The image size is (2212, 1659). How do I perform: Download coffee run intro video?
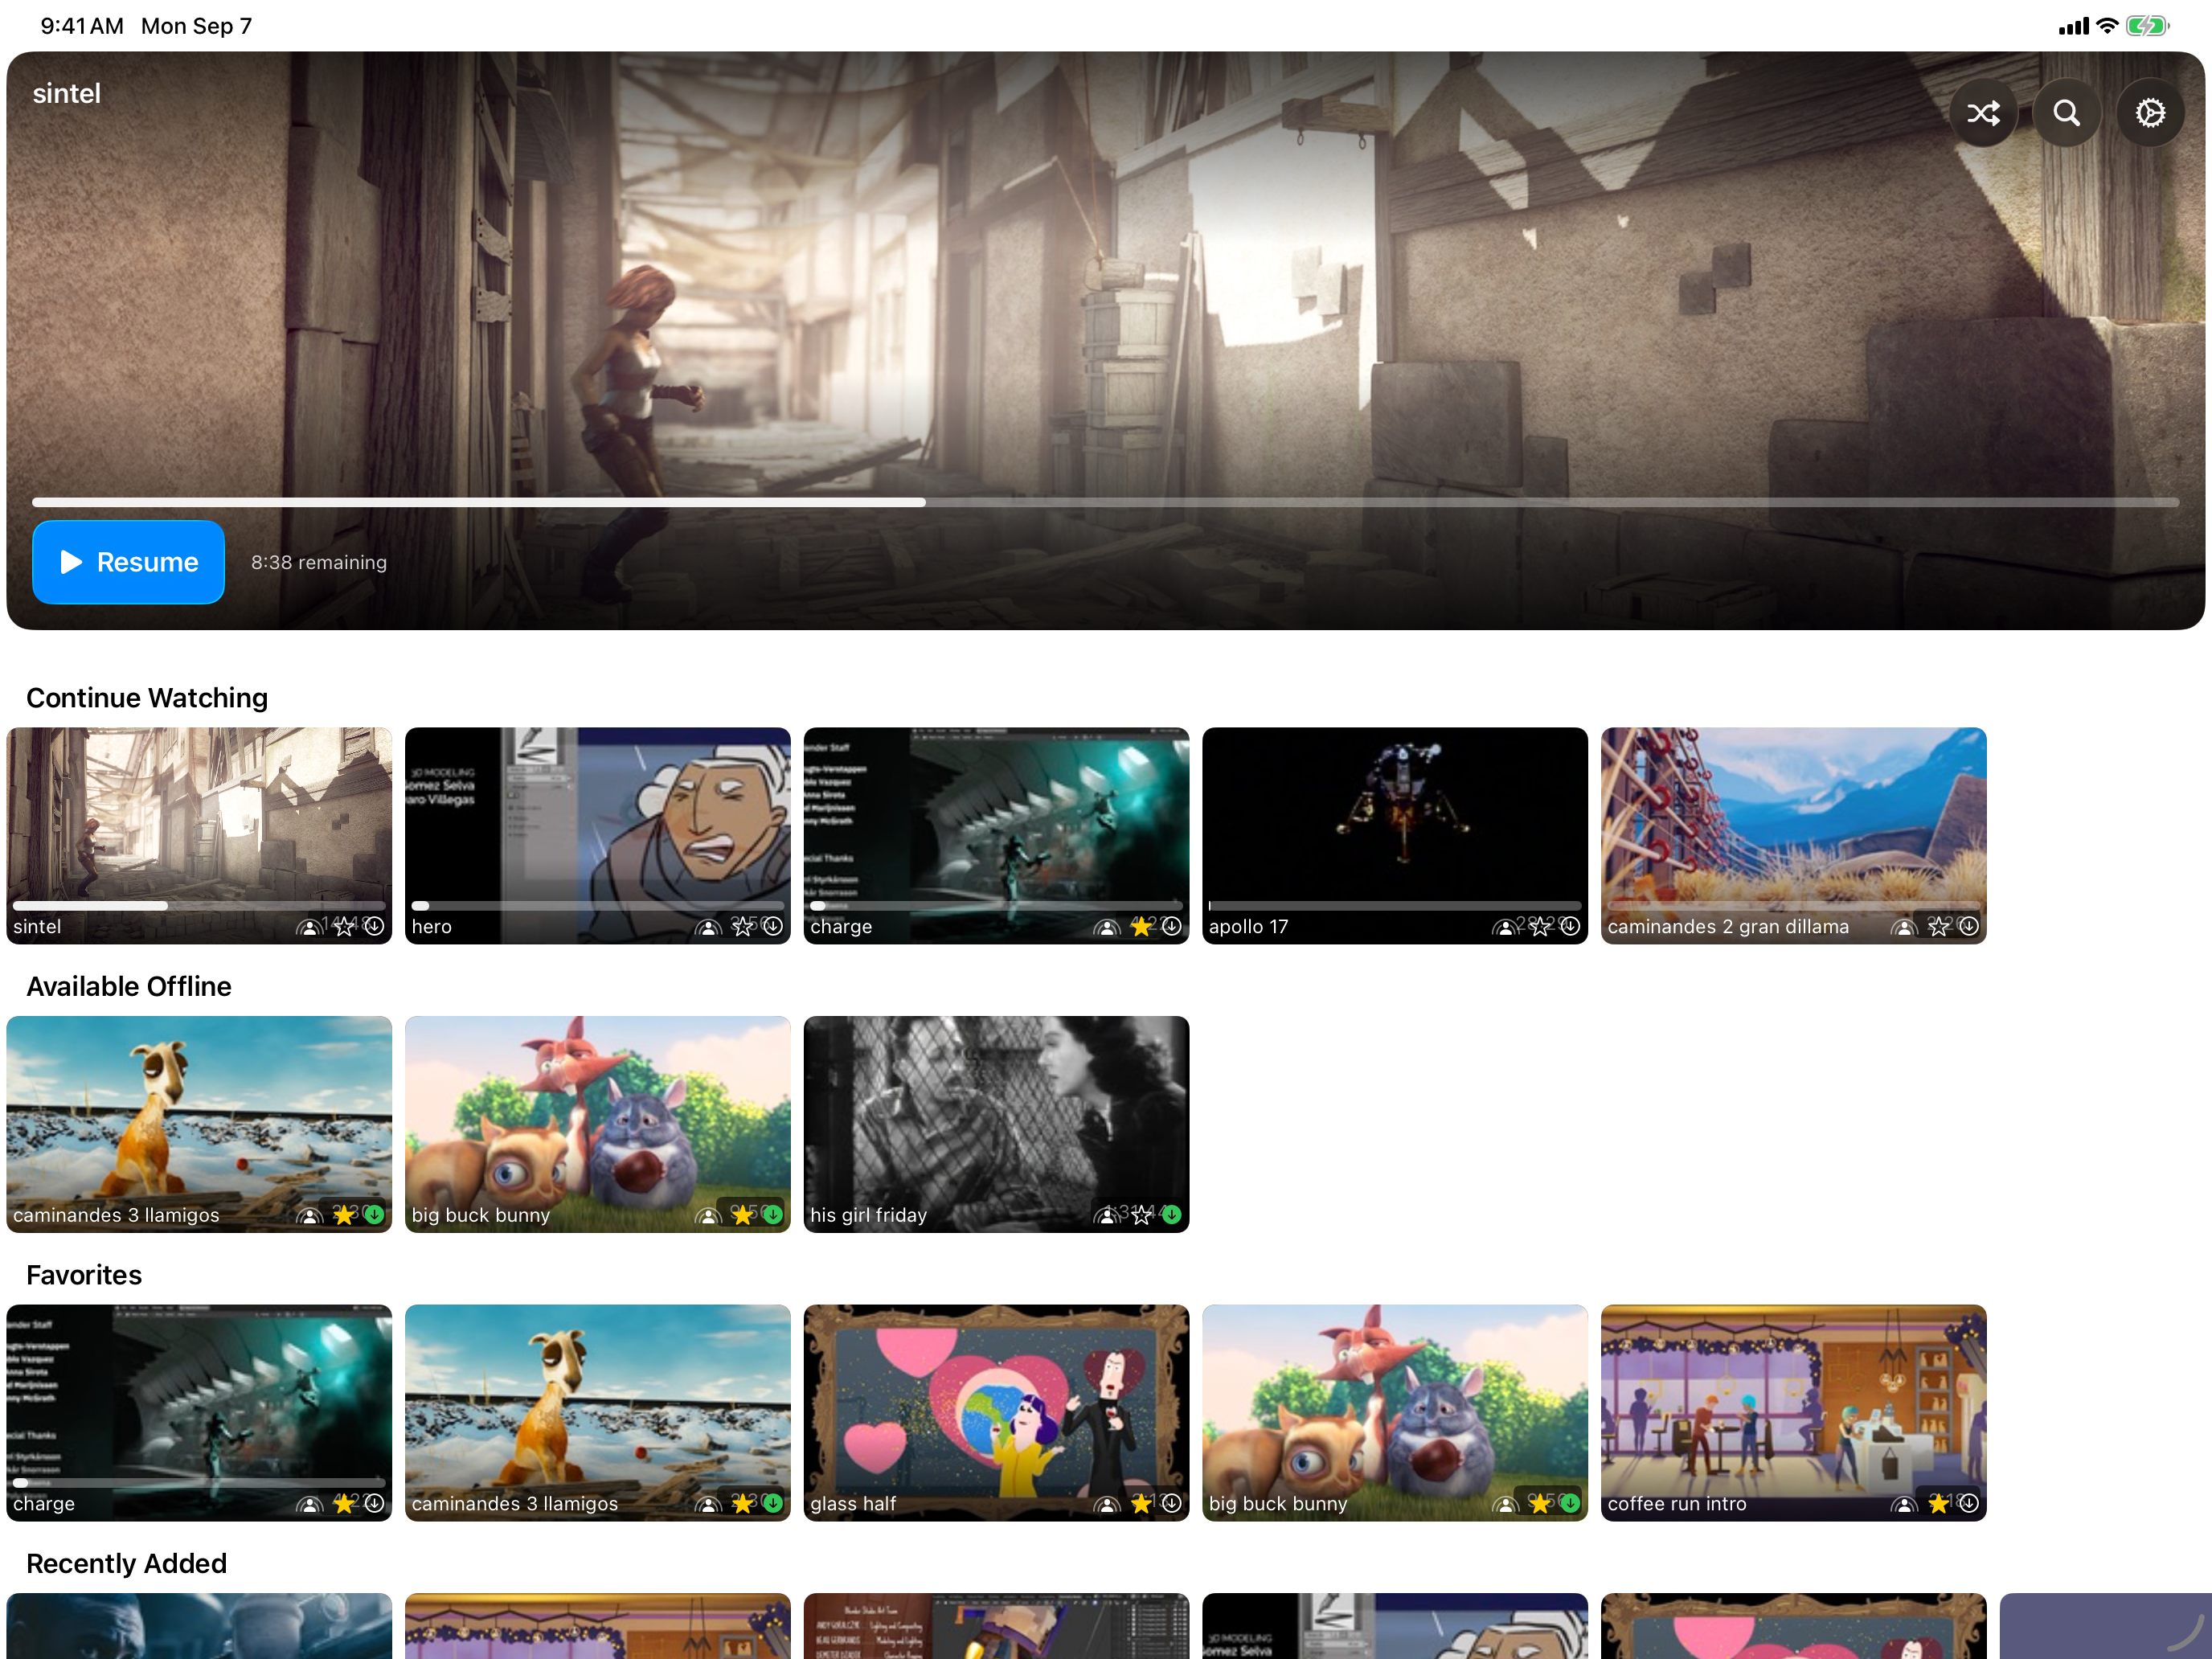[x=1969, y=1503]
